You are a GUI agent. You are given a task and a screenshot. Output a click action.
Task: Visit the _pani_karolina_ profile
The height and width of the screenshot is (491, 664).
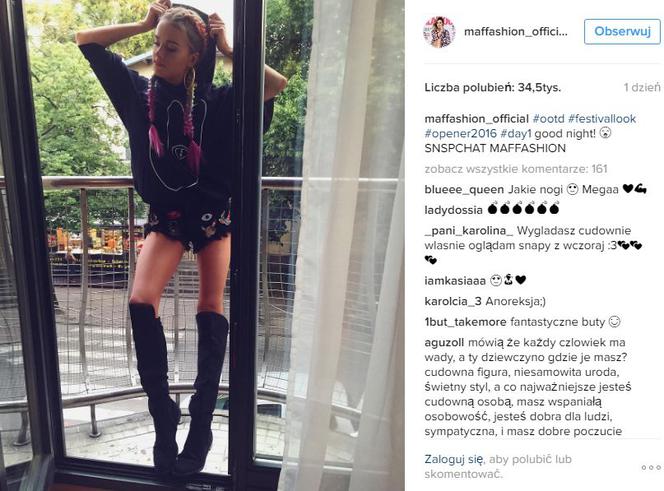coord(469,231)
